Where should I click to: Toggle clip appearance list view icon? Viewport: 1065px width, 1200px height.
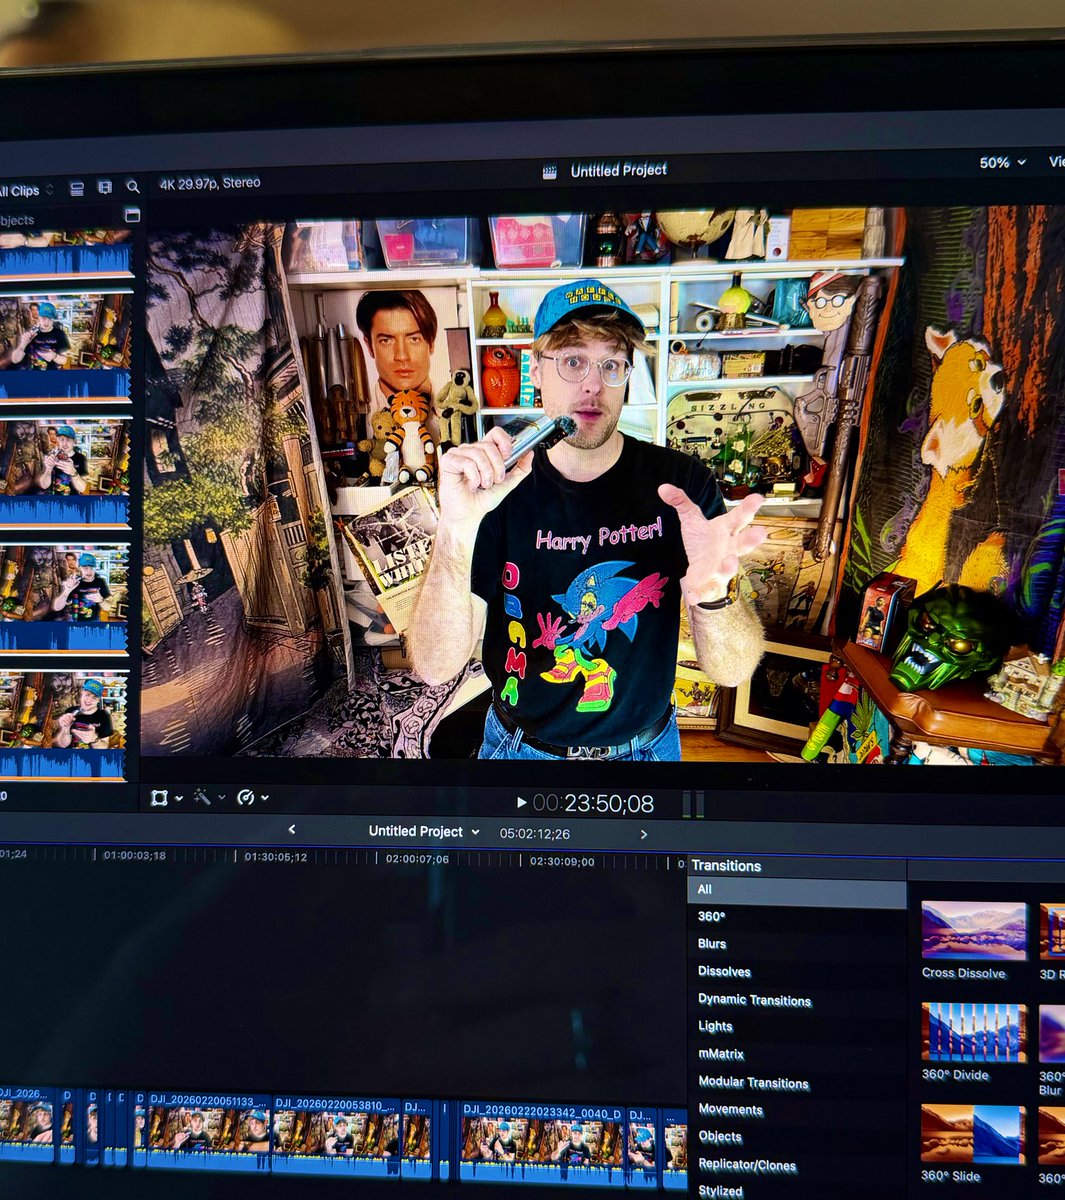tap(77, 188)
